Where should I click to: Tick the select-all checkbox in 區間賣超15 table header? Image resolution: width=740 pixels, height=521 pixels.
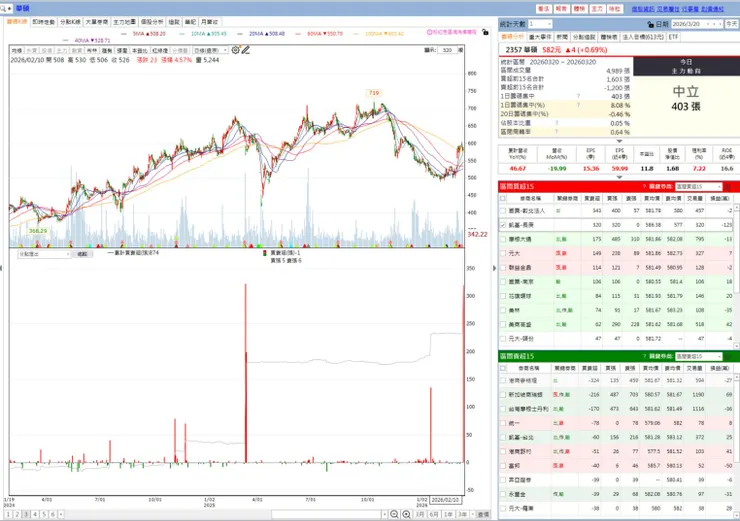click(503, 368)
